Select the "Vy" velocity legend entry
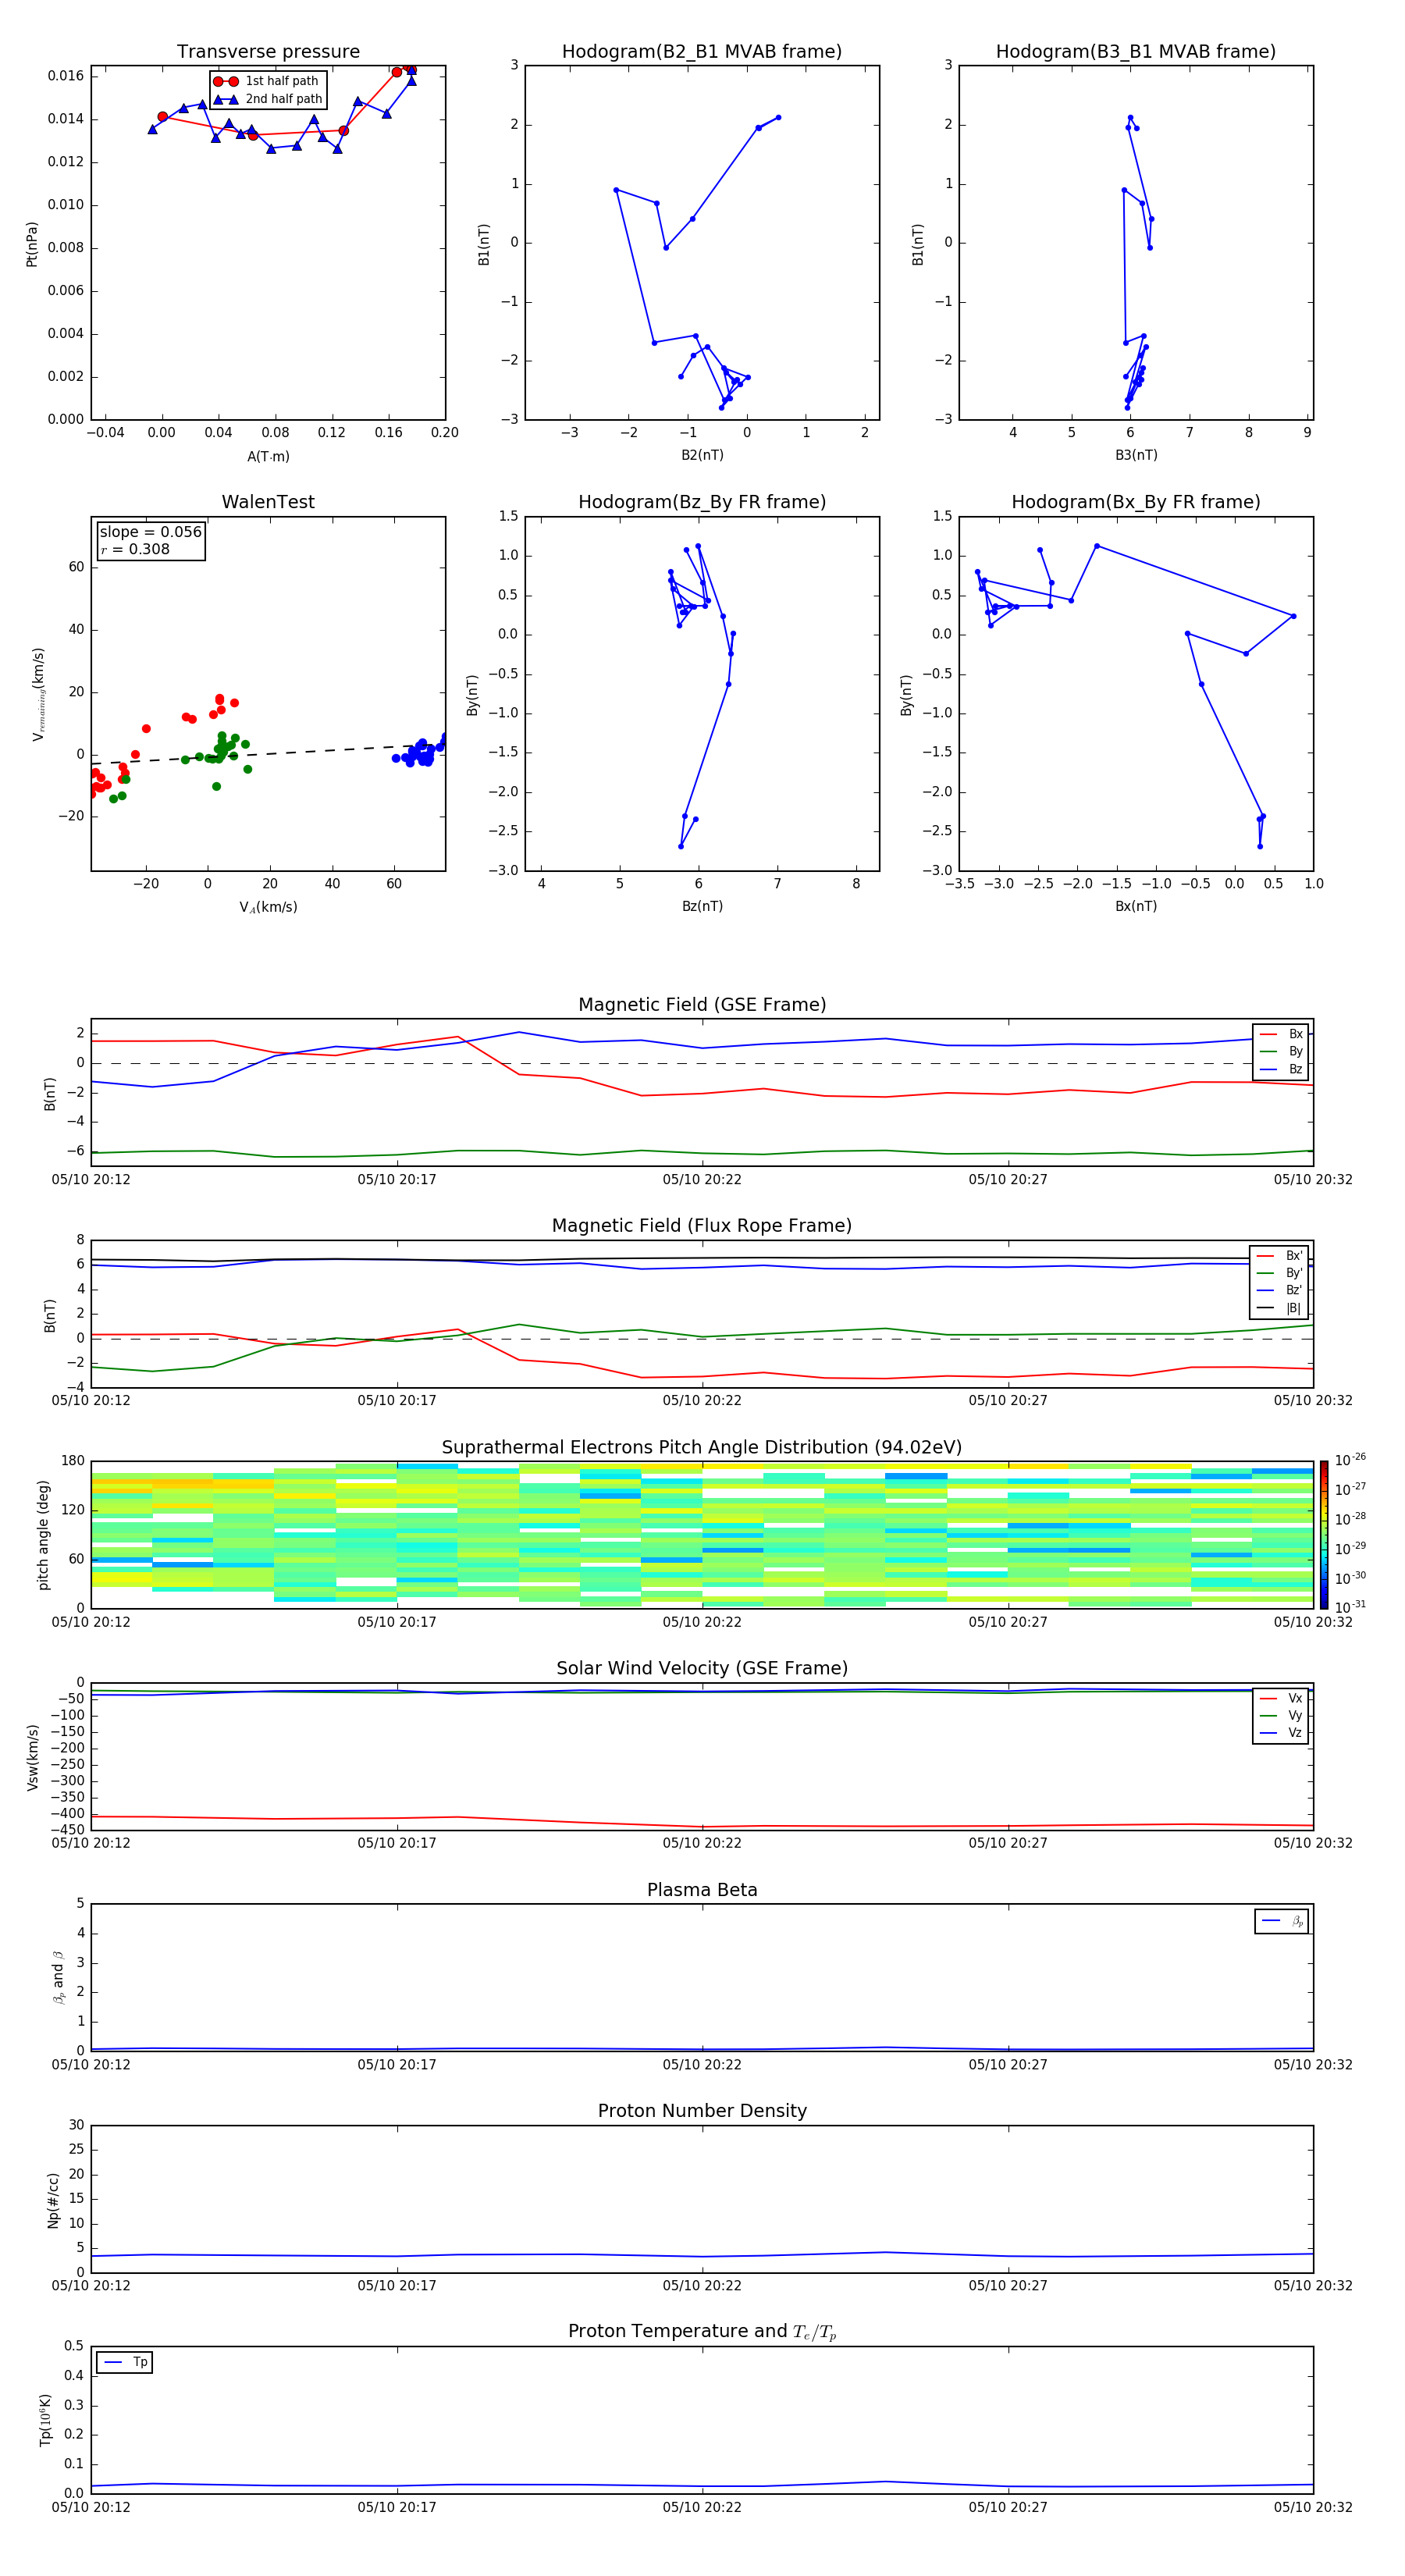Screen dimensions: 1405x2576 (1281, 1715)
